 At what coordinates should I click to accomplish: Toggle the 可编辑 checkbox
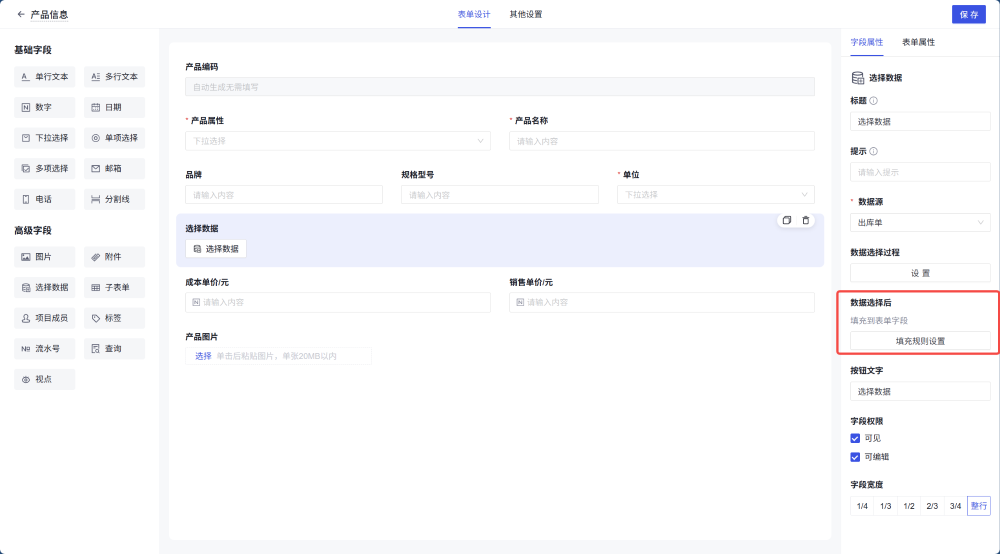(855, 457)
